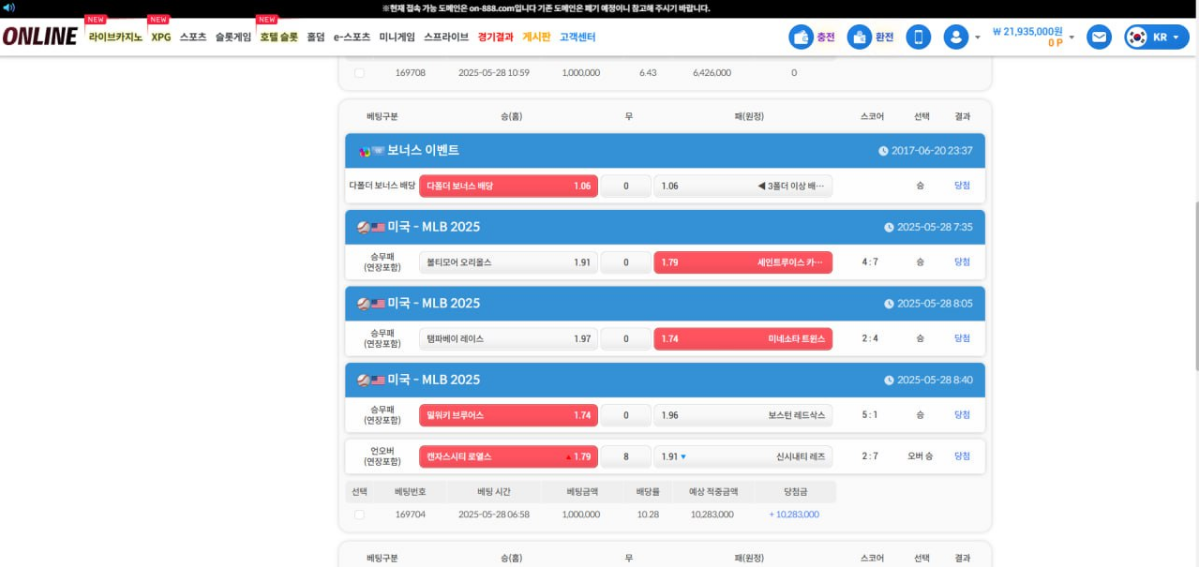Select 신시내티 레즈 1.91 under button
This screenshot has height=587, width=1204.
coord(743,457)
